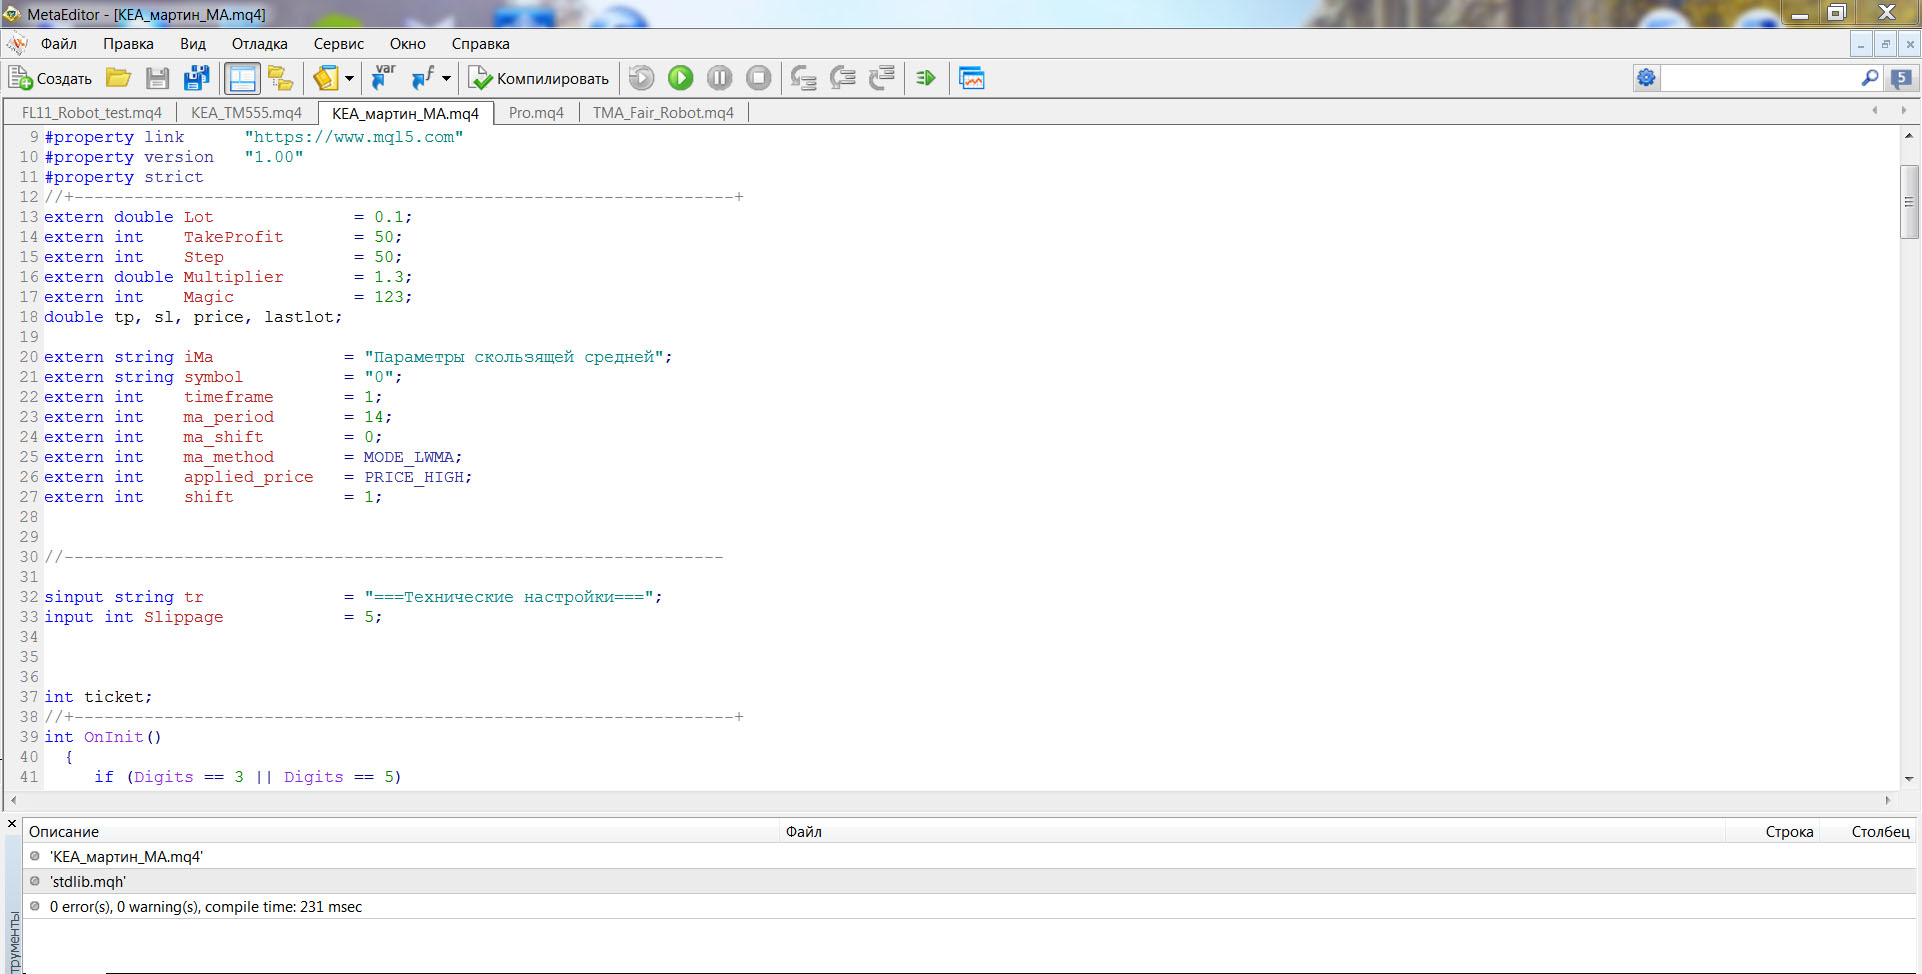Open the Вид menu
1922x974 pixels.
pos(193,44)
